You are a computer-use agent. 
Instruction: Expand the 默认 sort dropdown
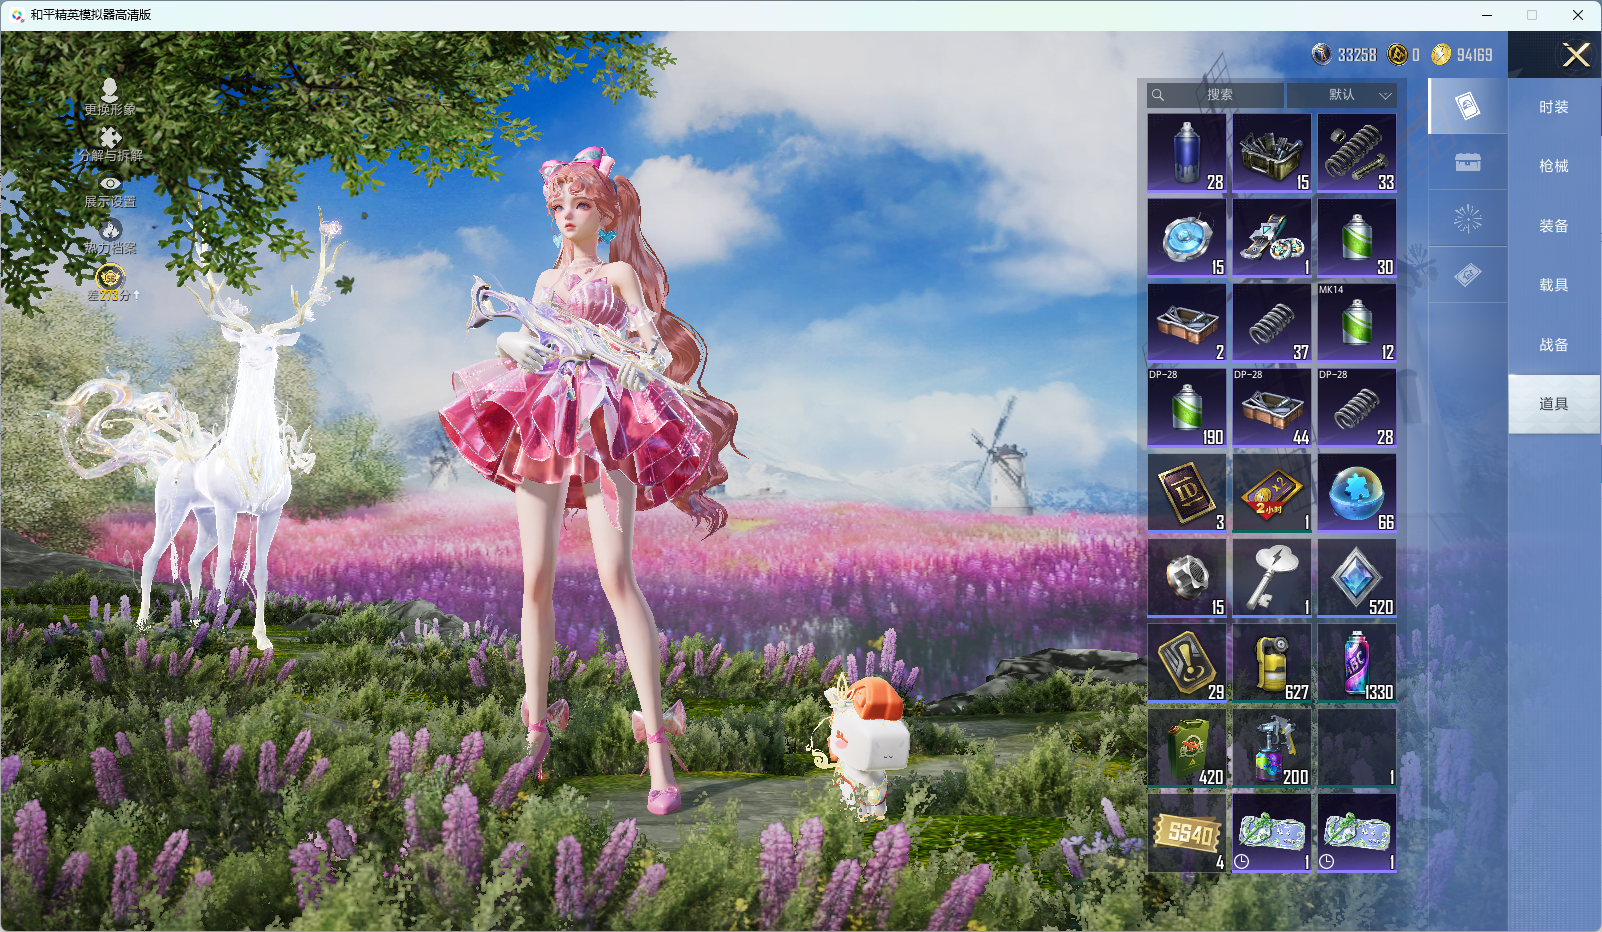pos(1341,95)
